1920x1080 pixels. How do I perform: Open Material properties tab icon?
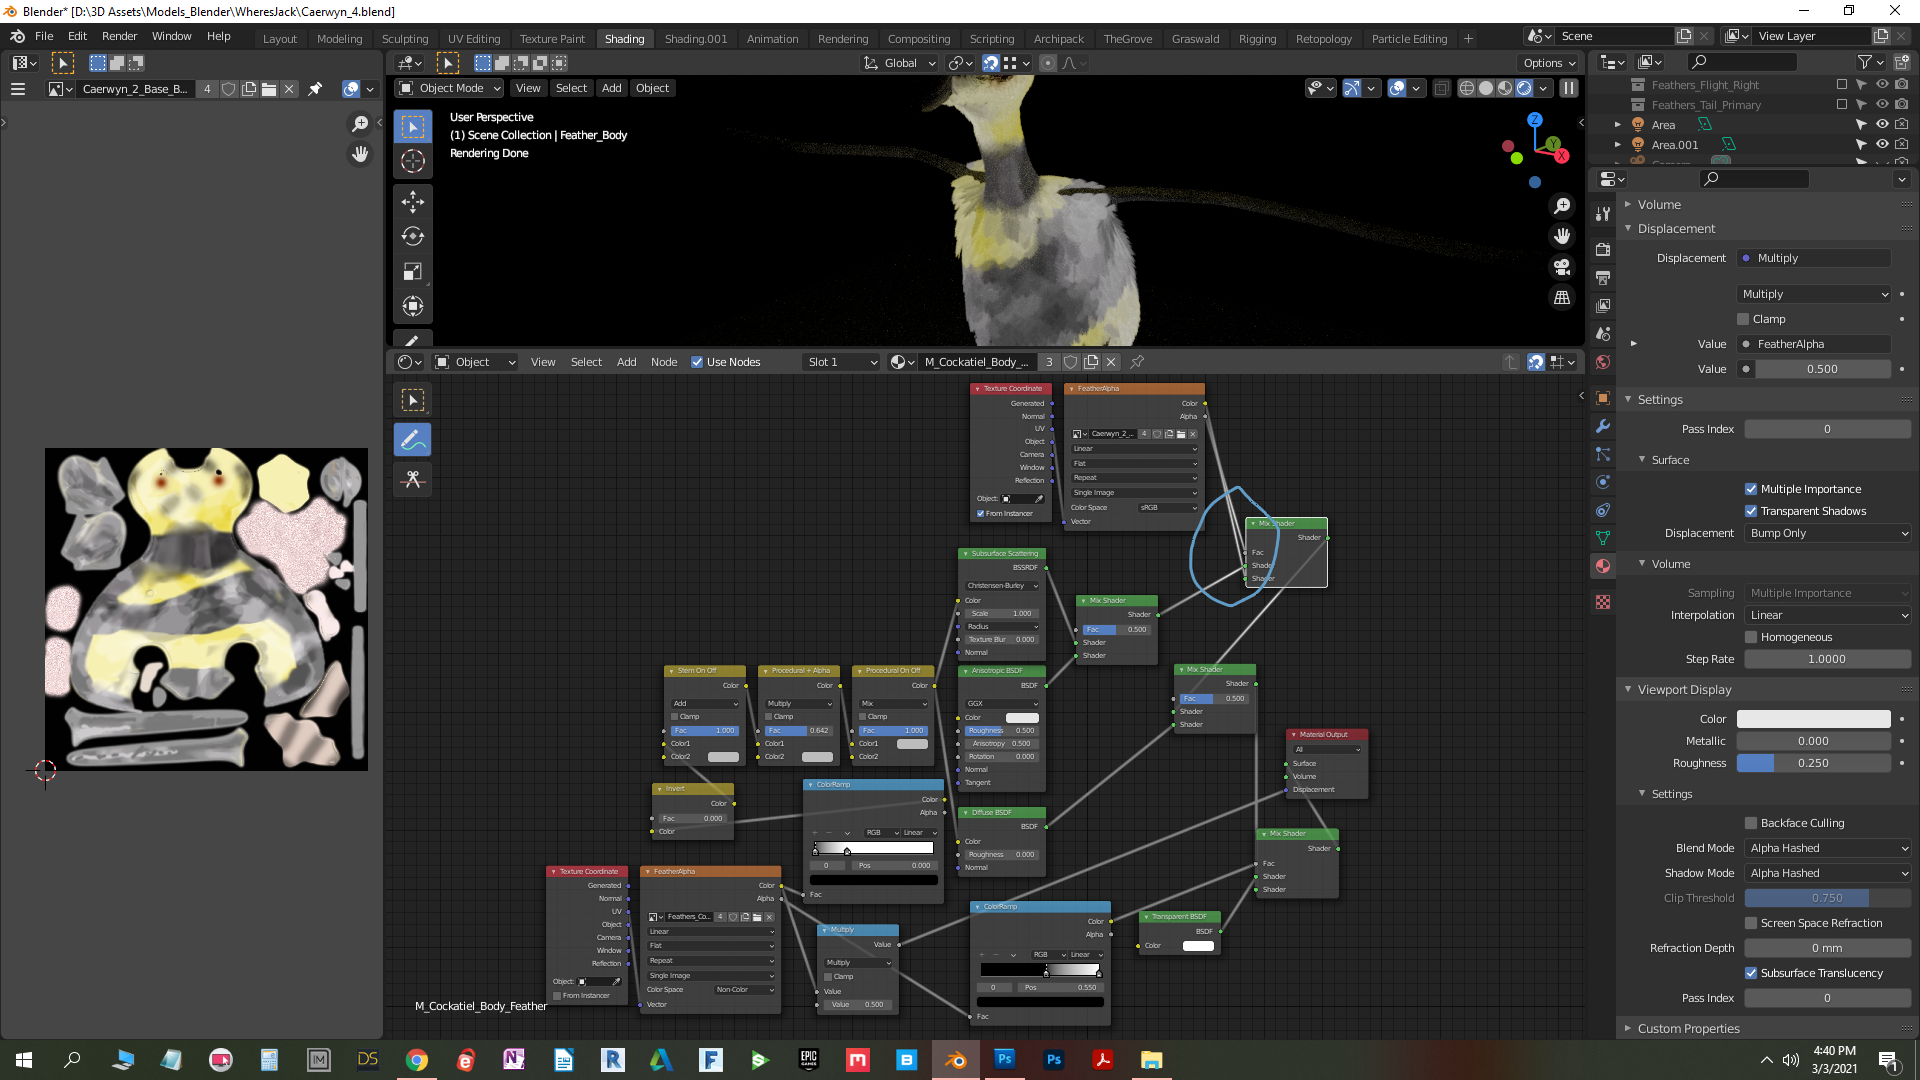click(x=1603, y=566)
